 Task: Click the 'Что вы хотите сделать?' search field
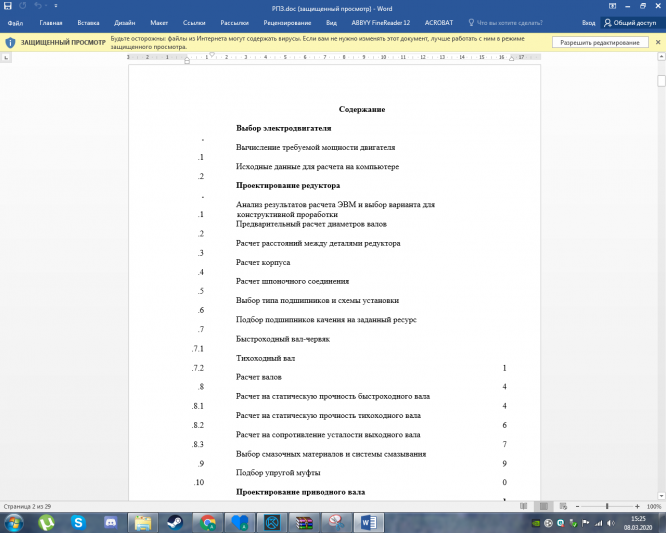516,21
